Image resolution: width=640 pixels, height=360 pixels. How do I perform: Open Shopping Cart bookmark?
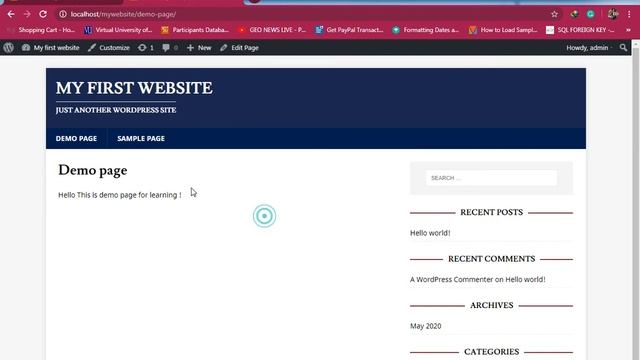point(41,30)
